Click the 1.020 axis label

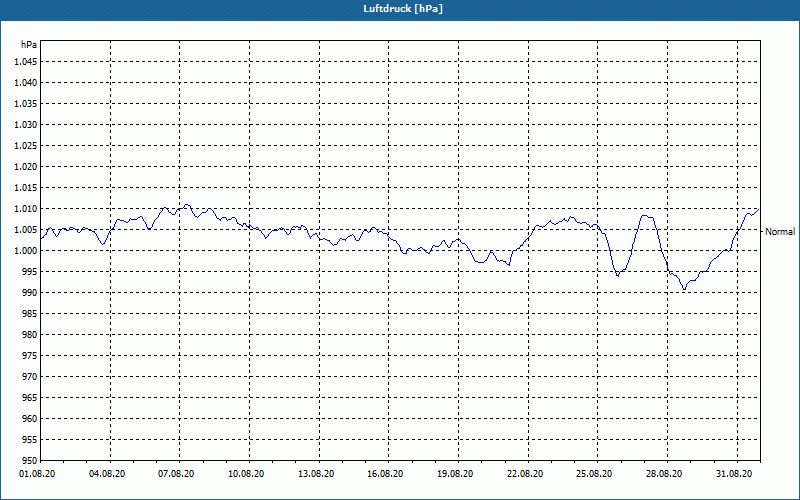pyautogui.click(x=26, y=166)
